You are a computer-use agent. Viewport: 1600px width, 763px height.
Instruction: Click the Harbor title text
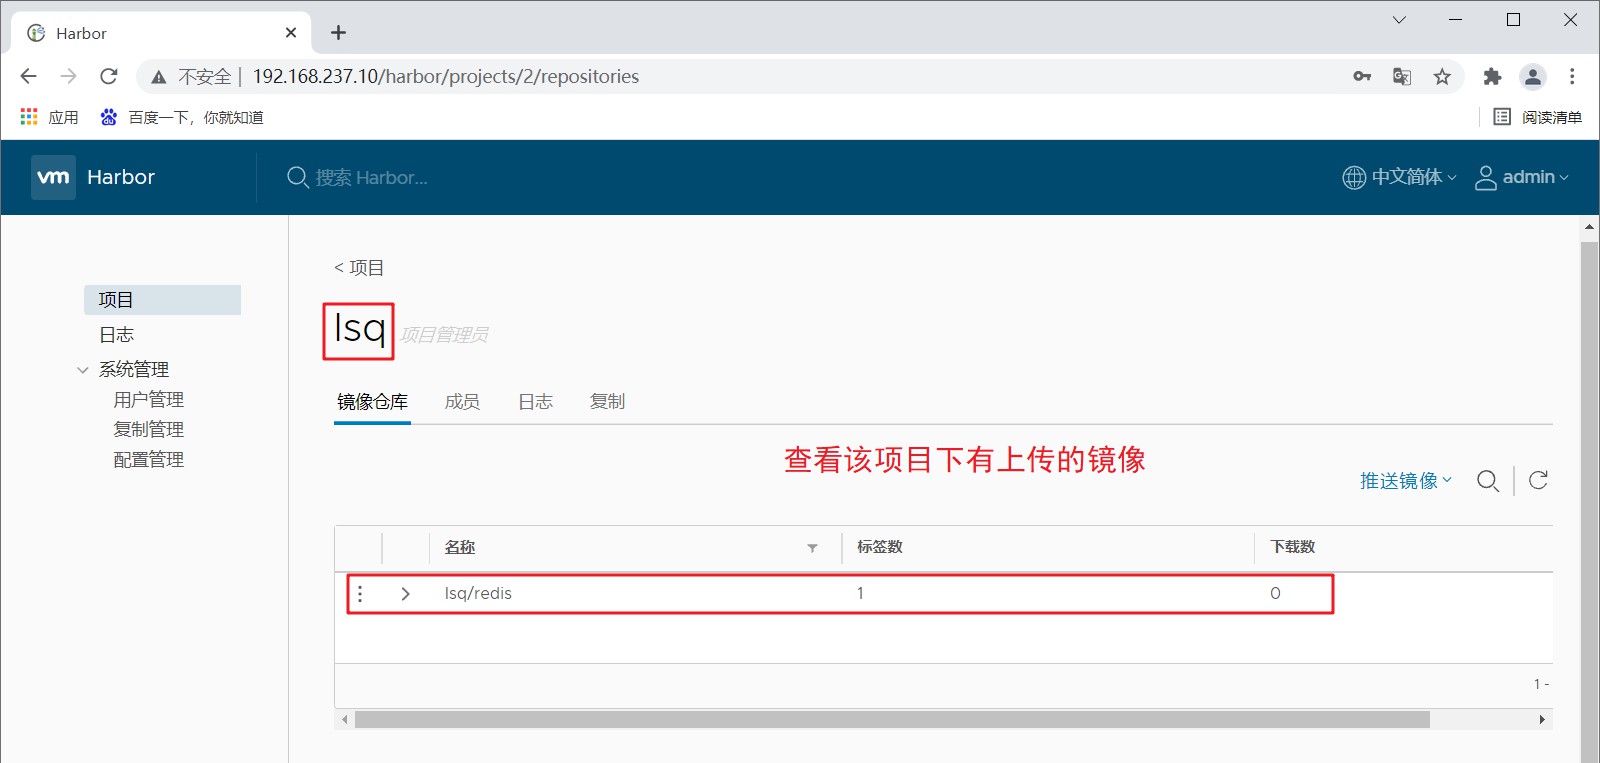pos(121,177)
